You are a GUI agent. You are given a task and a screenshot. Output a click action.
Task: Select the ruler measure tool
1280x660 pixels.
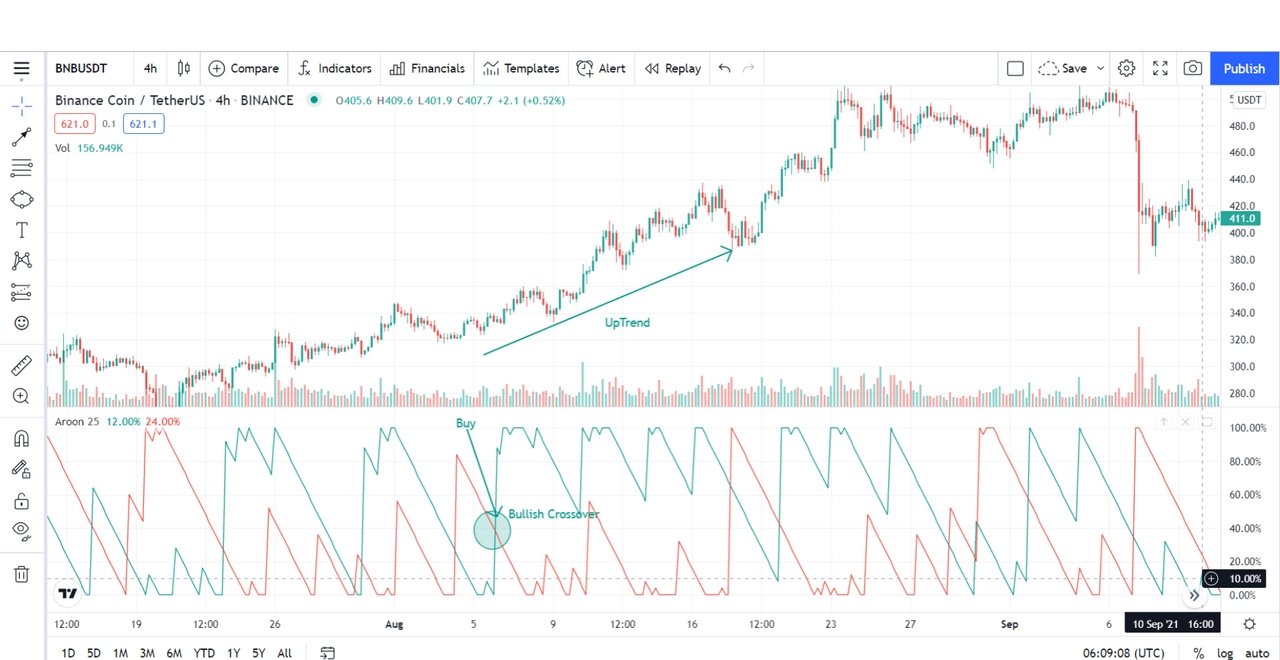[x=21, y=365]
